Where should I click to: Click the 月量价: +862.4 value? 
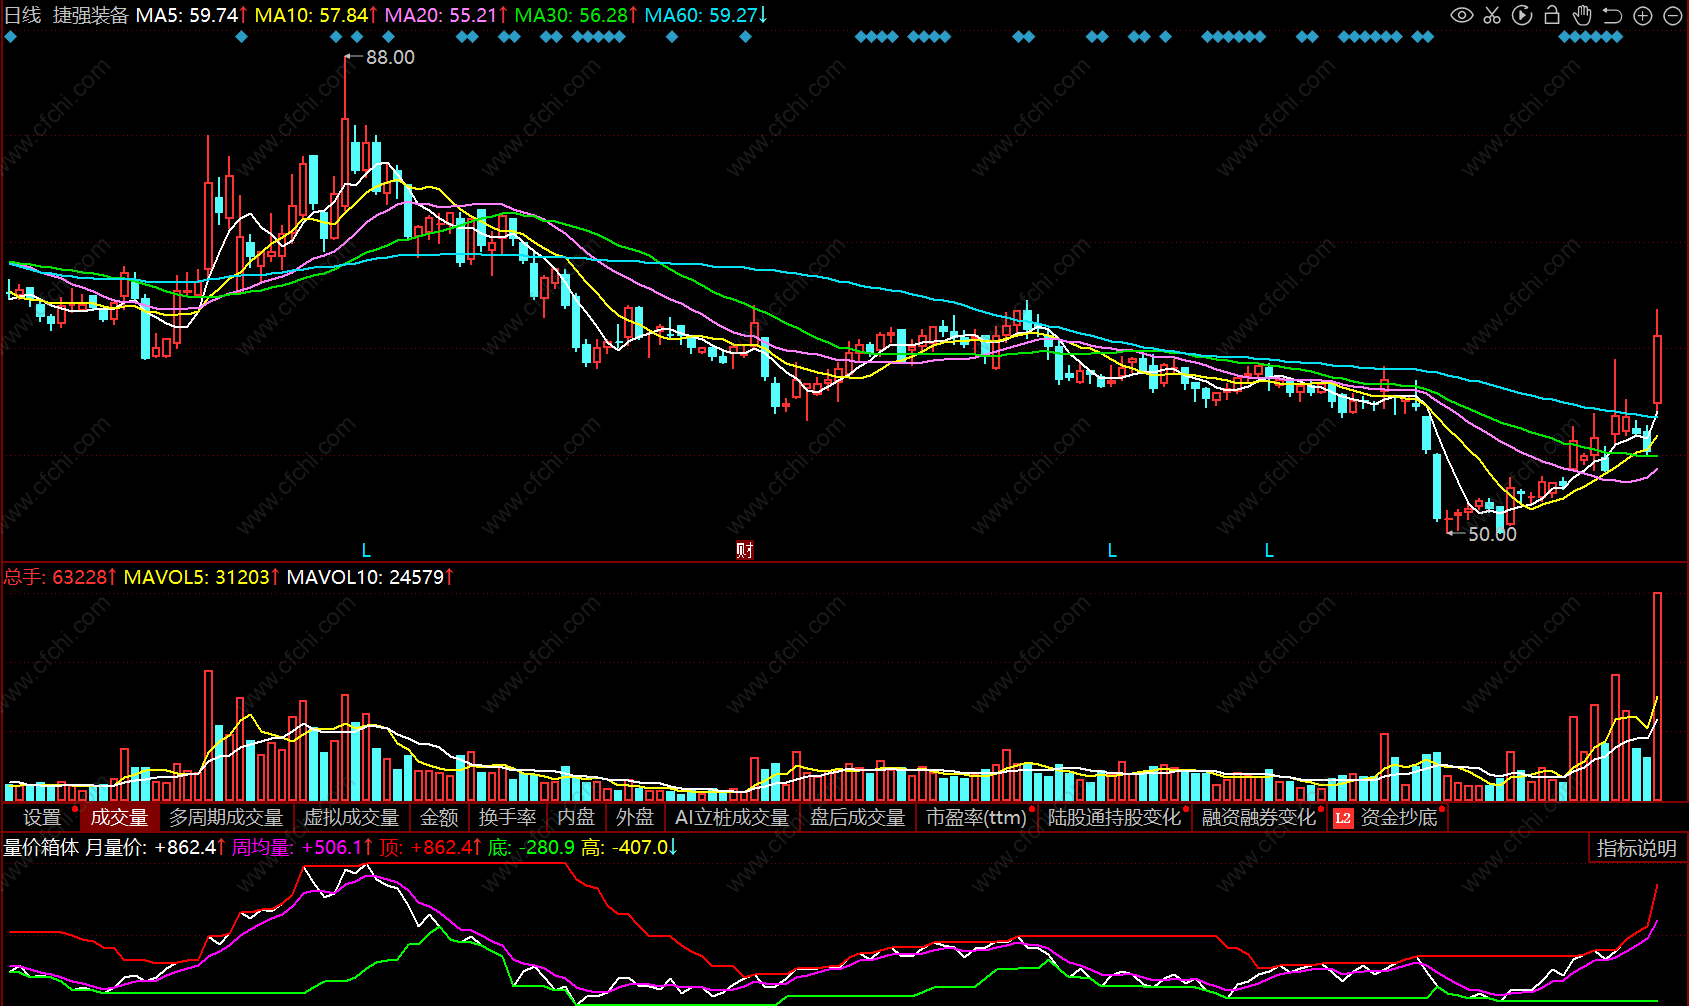[x=155, y=848]
